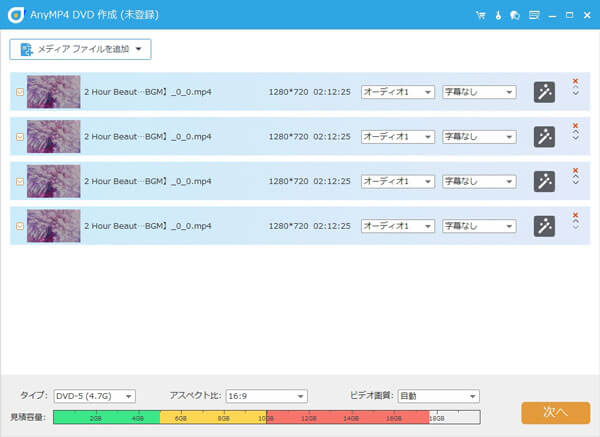Viewport: 600px width, 437px height.
Task: Toggle checkbox of the fourth video row
Action: 20,227
